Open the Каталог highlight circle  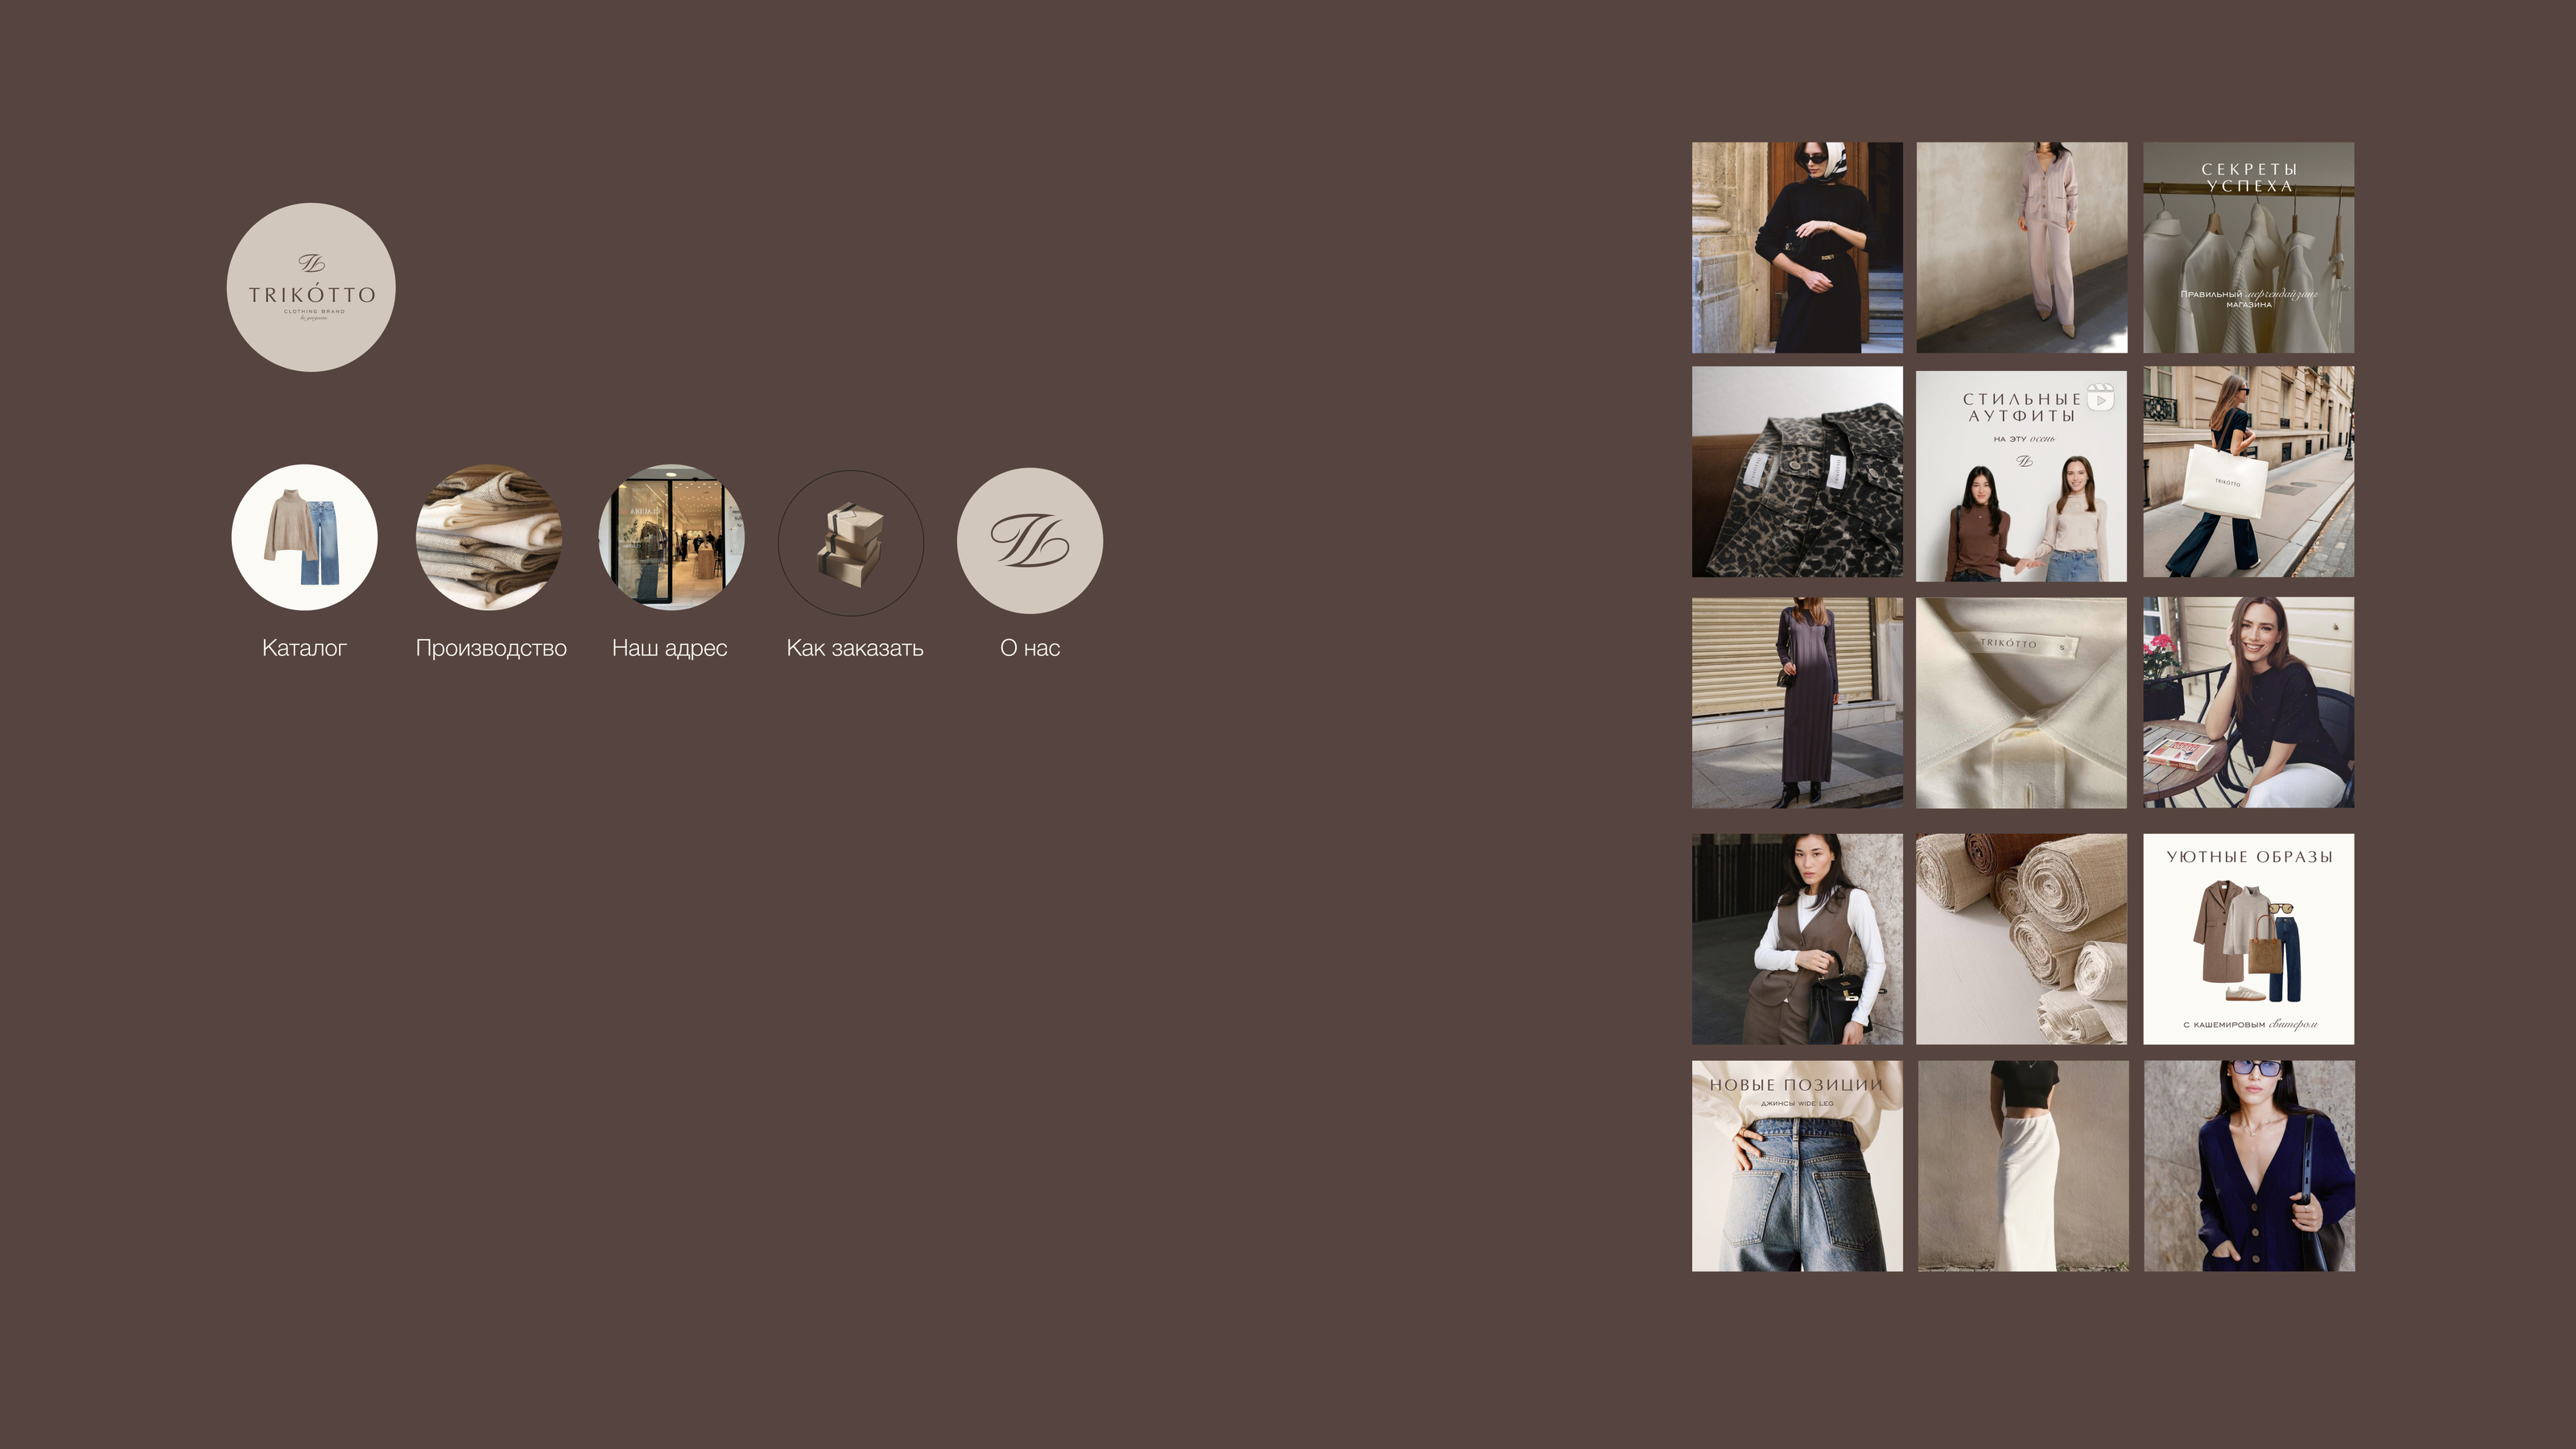click(304, 537)
